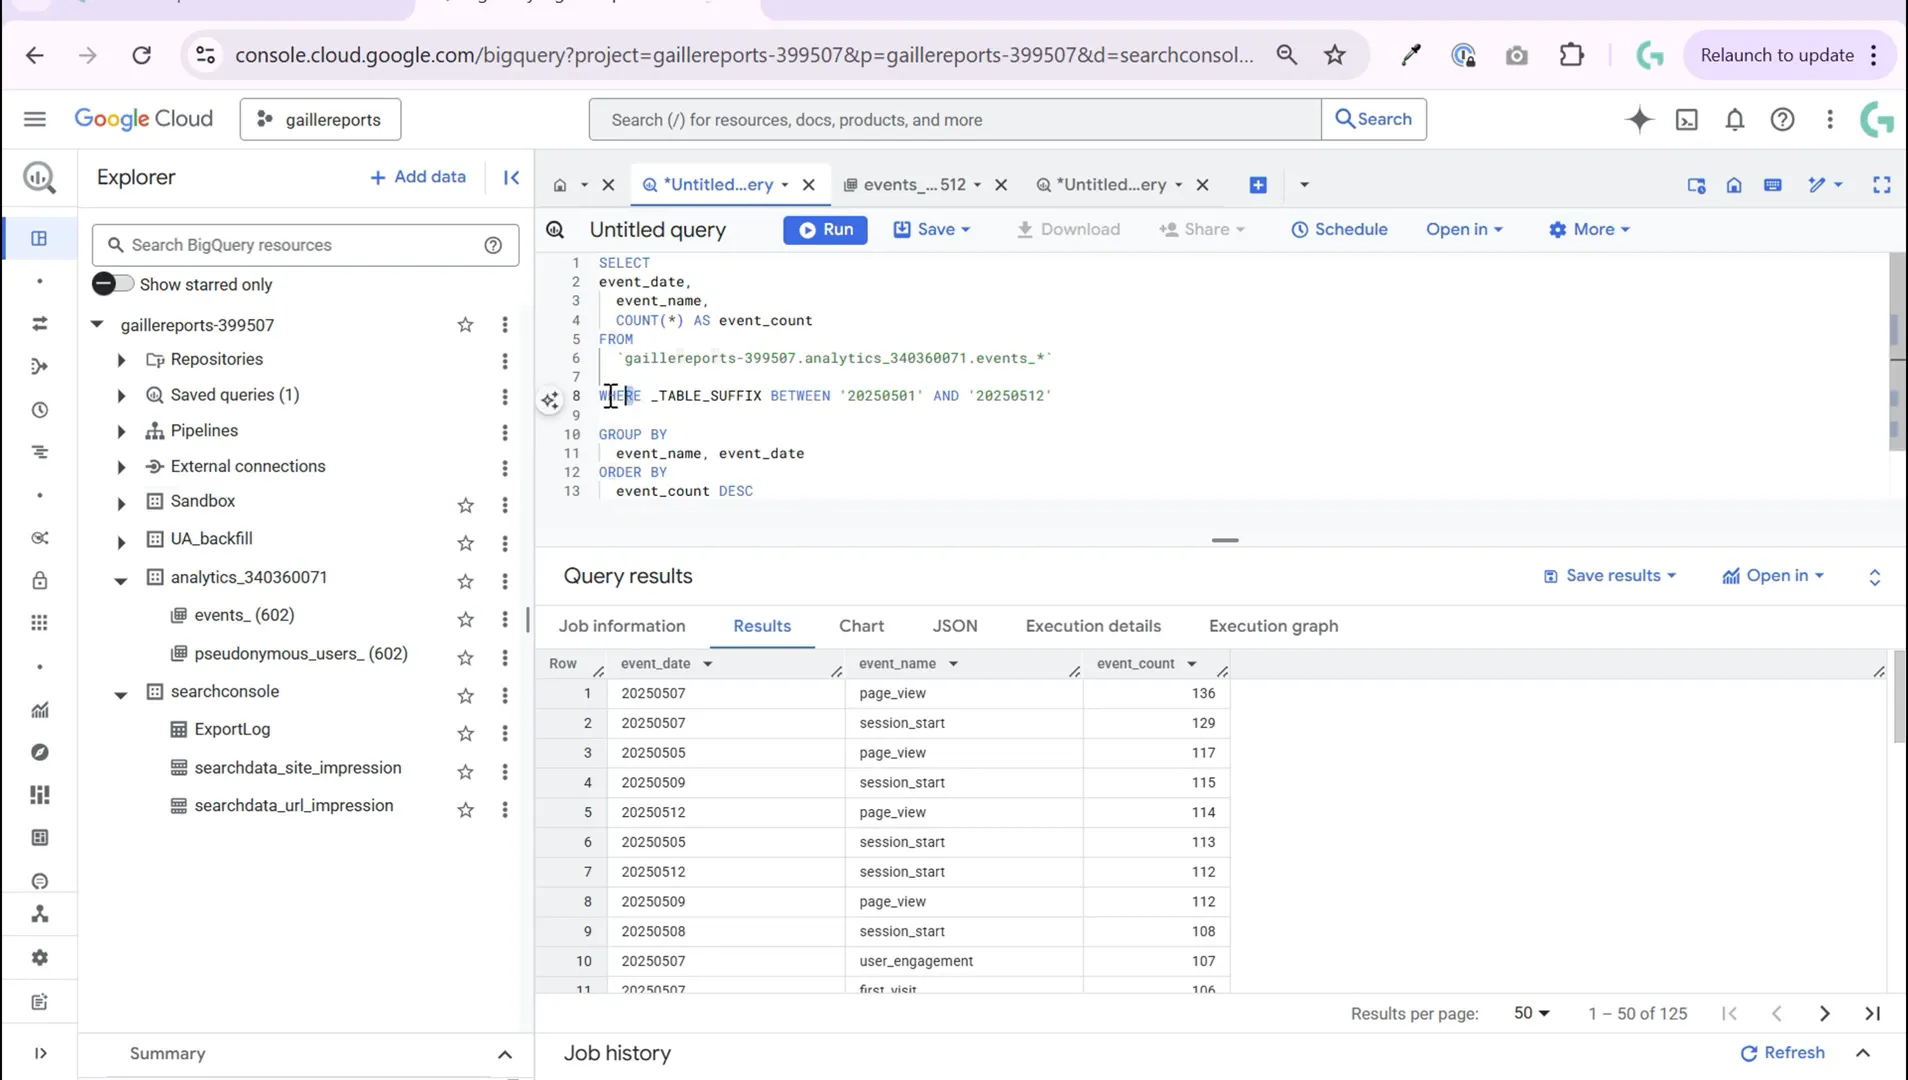Open actions menu for Pipelines

pos(505,431)
